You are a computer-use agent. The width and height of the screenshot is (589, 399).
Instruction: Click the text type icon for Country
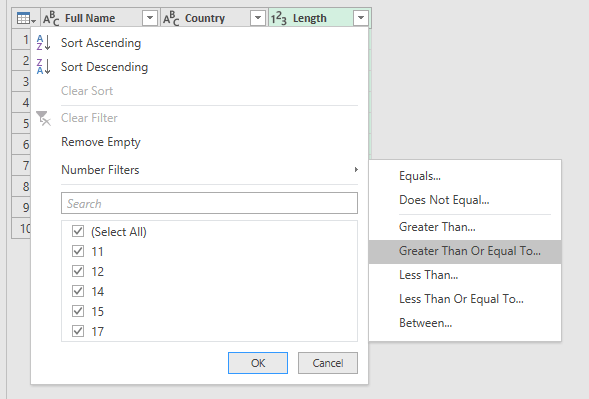[171, 18]
